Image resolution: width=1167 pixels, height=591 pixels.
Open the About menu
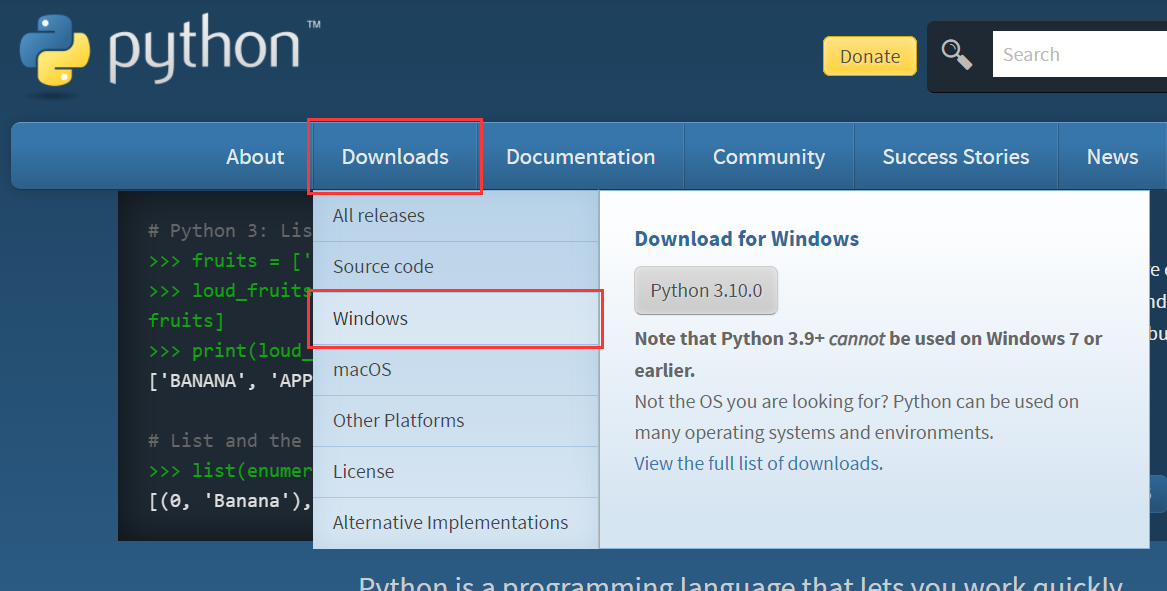tap(255, 157)
